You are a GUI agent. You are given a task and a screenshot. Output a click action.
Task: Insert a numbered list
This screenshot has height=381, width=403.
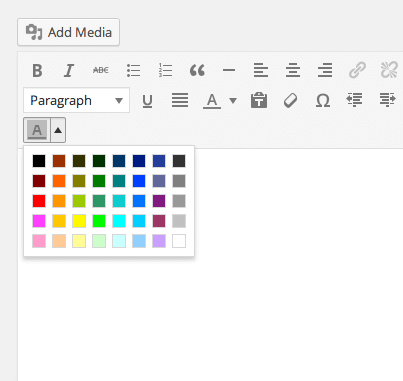tap(165, 70)
